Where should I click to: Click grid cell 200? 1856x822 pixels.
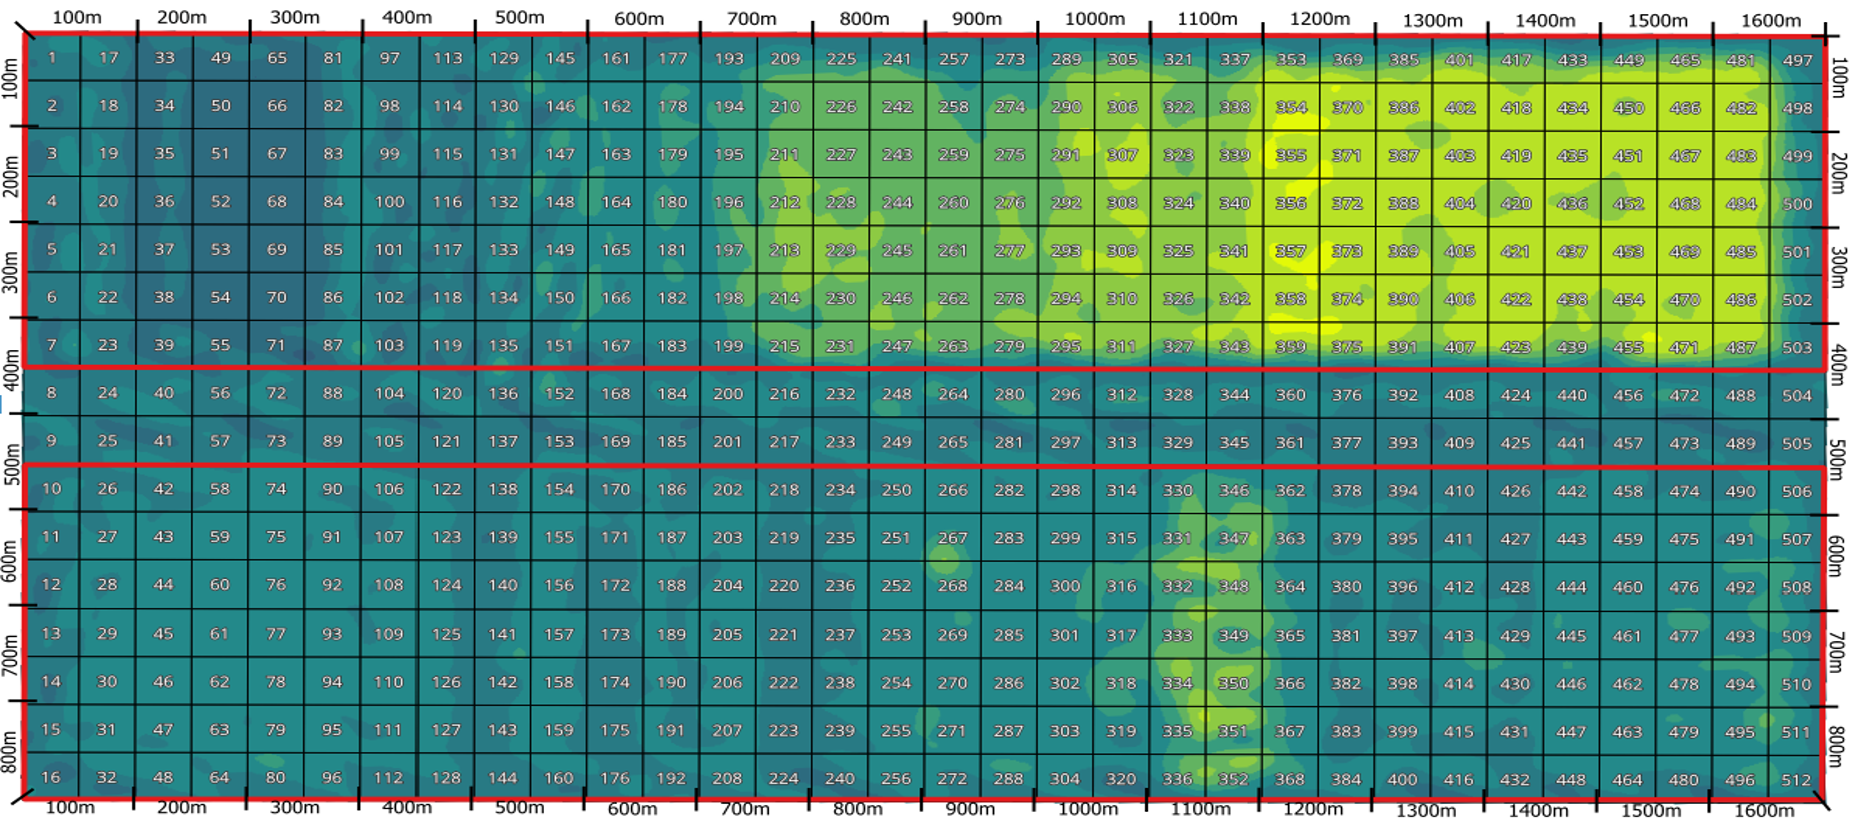click(728, 394)
